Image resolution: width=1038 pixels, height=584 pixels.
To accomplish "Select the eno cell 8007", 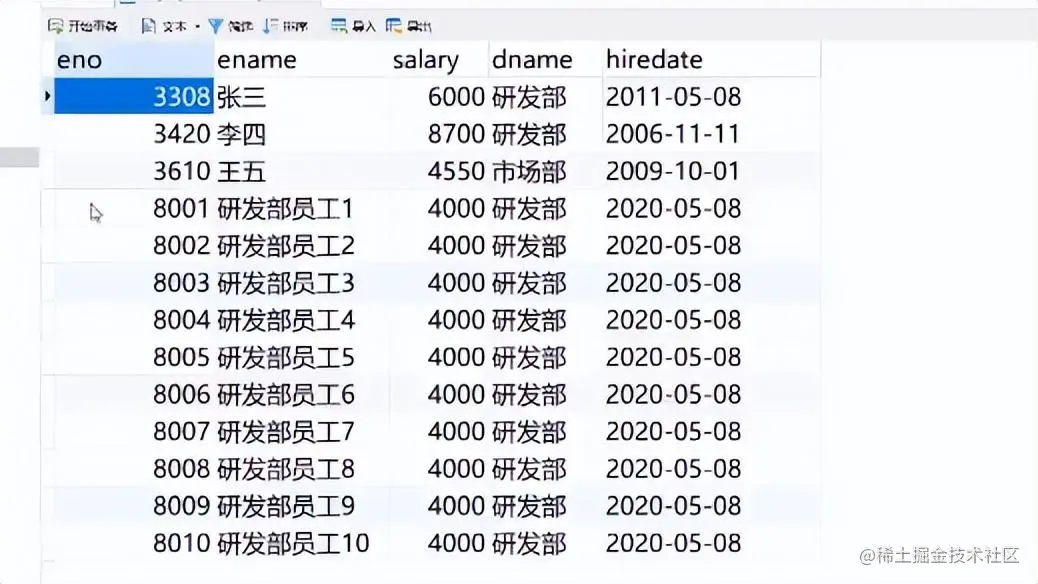I will click(x=134, y=431).
